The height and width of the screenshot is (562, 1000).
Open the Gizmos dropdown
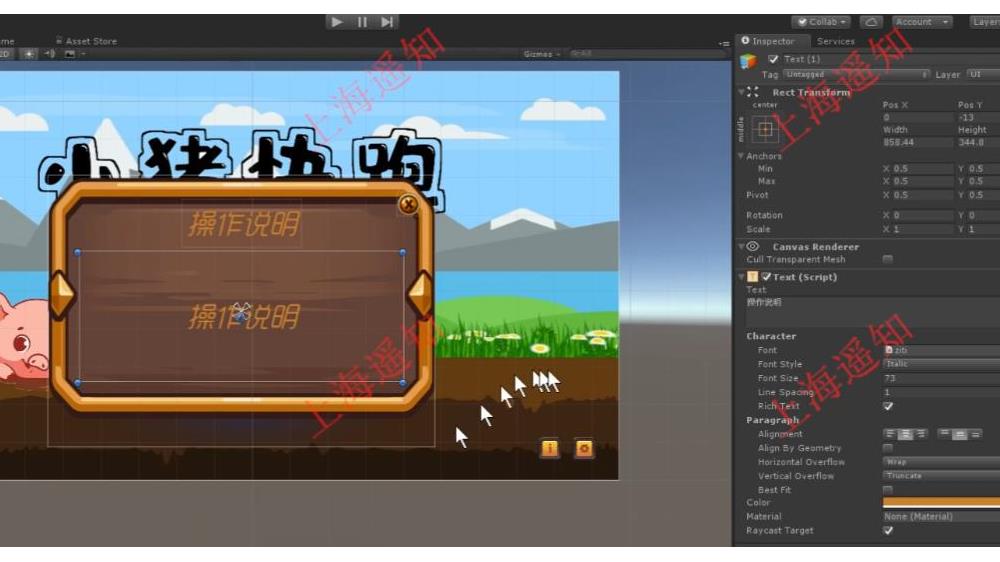(x=541, y=54)
